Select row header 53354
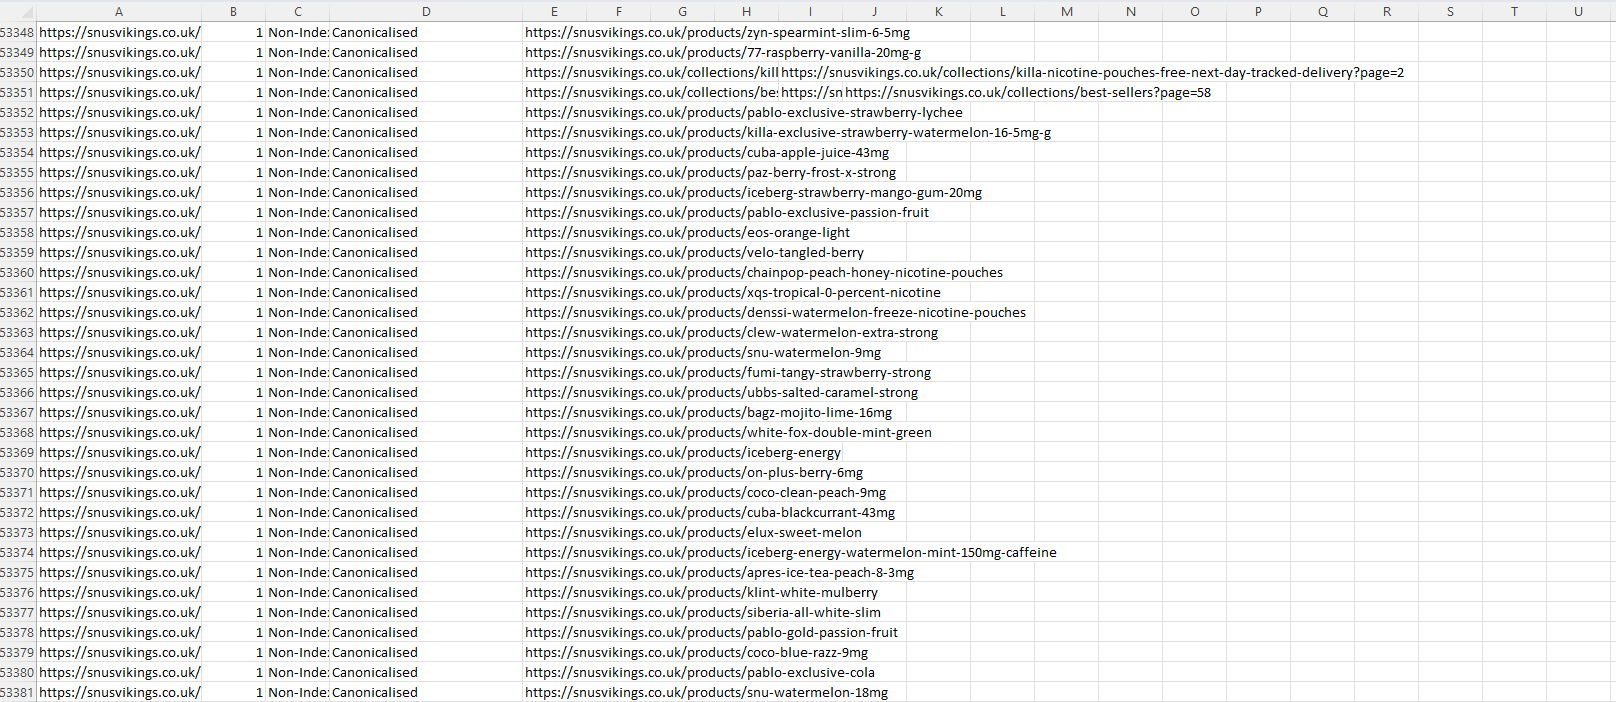This screenshot has height=702, width=1616. point(17,152)
